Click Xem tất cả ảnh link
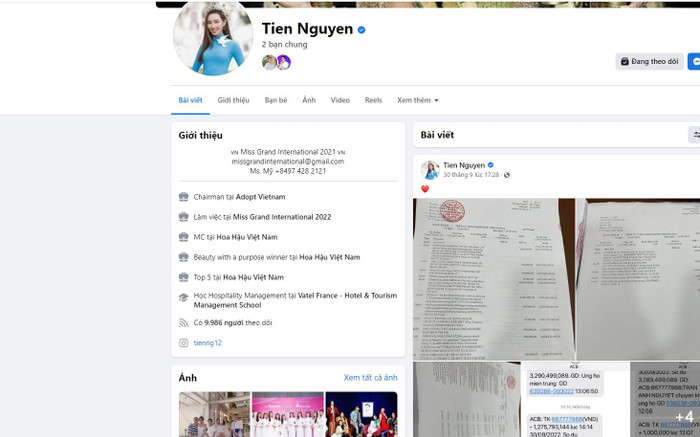The height and width of the screenshot is (437, 700). 370,378
